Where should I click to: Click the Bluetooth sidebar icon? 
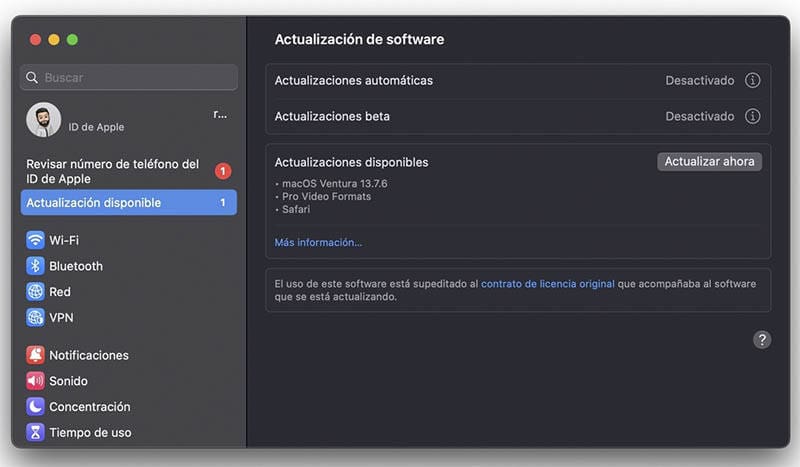36,266
